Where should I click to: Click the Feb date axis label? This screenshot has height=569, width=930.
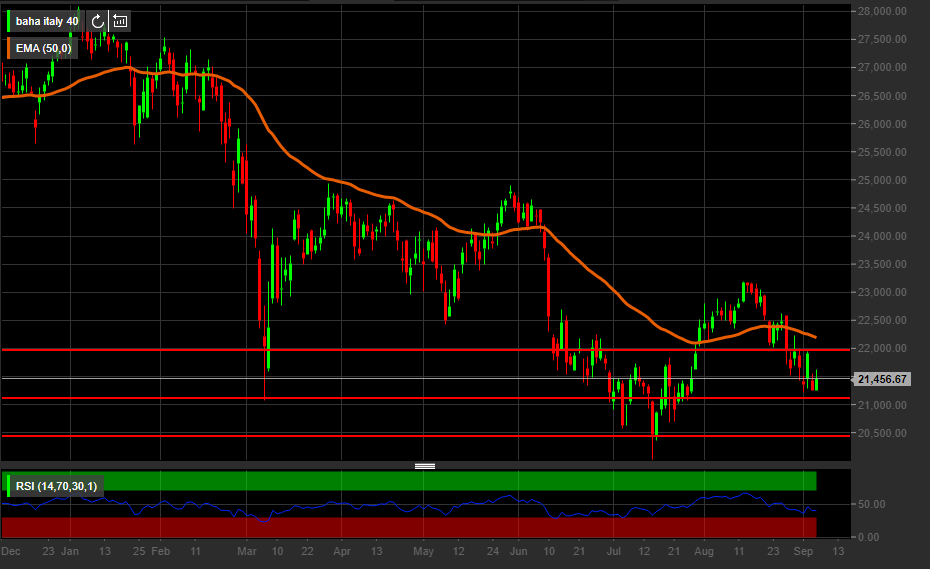160,551
